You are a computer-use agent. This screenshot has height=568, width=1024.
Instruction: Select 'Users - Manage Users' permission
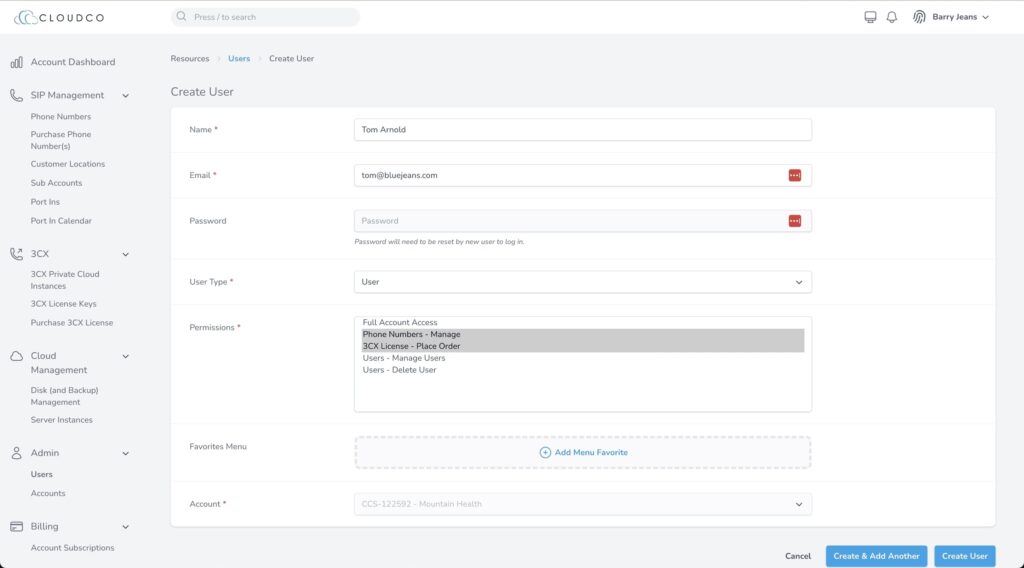click(x=404, y=358)
